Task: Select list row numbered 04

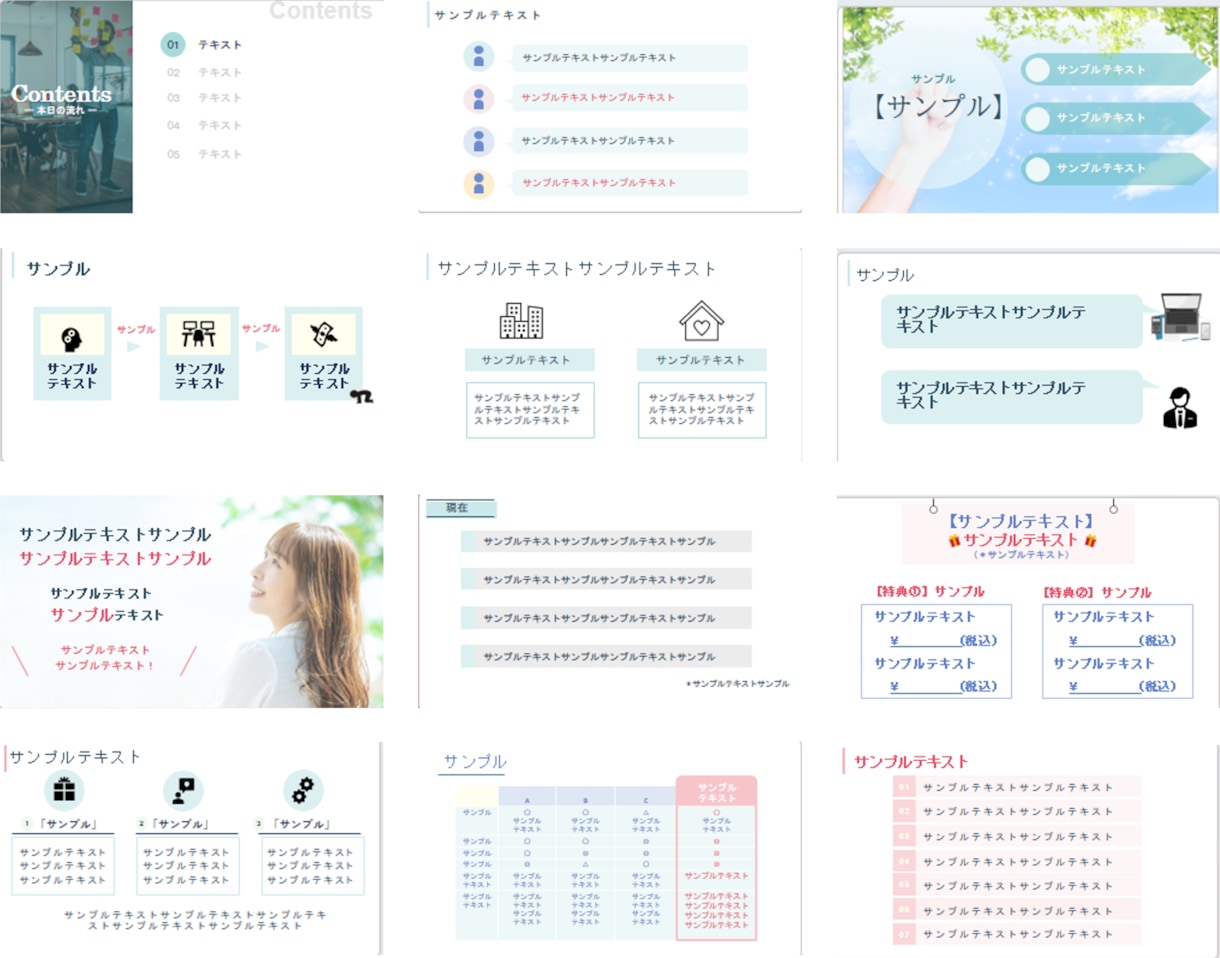Action: click(1017, 861)
